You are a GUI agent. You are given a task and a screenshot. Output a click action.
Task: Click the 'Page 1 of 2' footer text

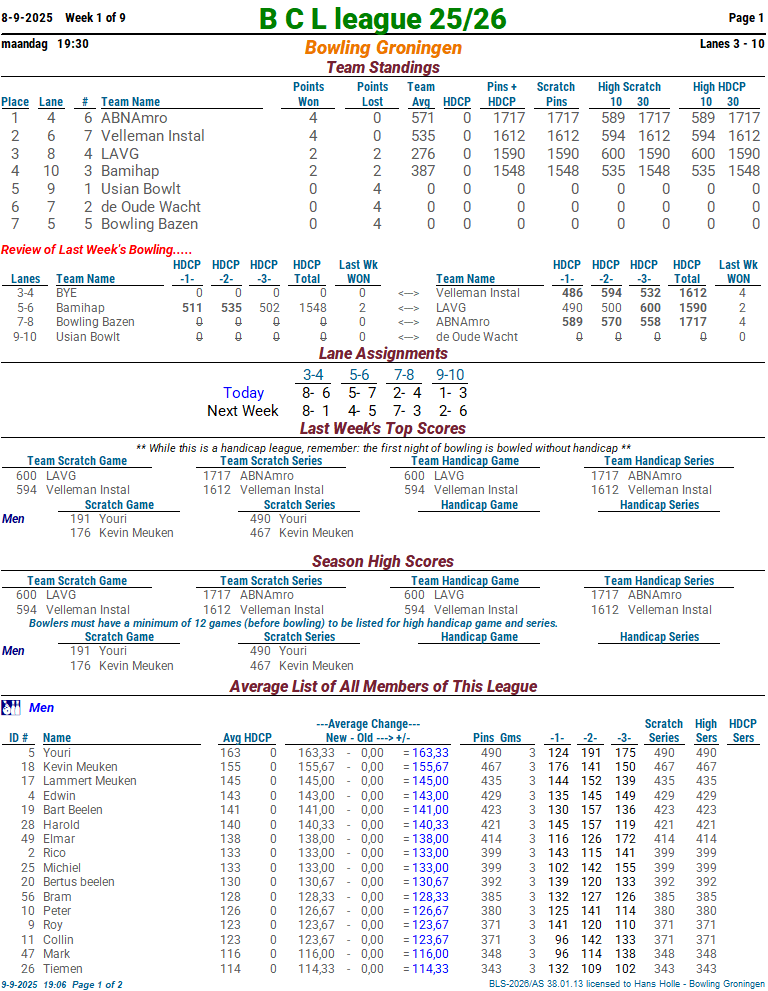click(97, 985)
